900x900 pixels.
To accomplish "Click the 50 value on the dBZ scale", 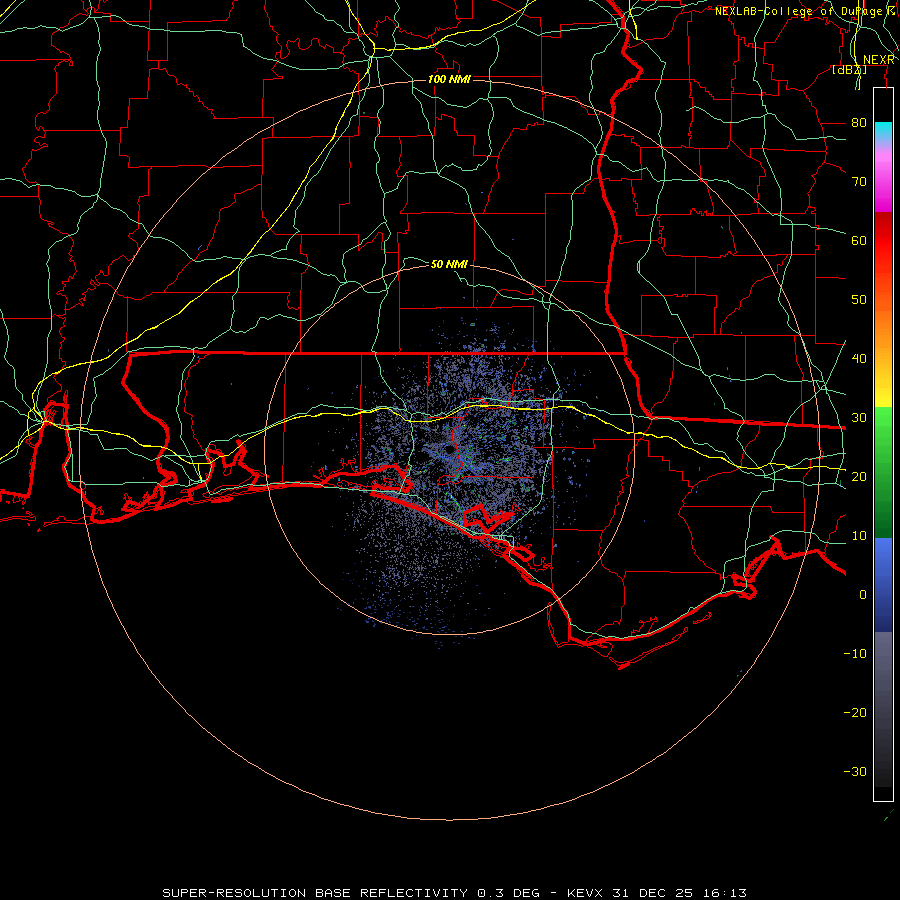I will point(859,300).
